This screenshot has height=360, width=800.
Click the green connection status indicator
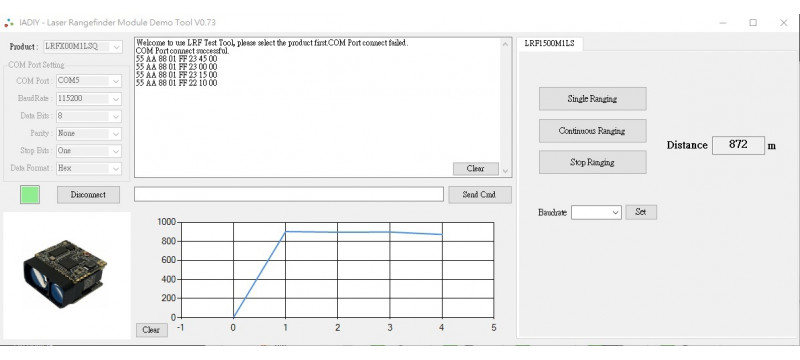[30, 195]
